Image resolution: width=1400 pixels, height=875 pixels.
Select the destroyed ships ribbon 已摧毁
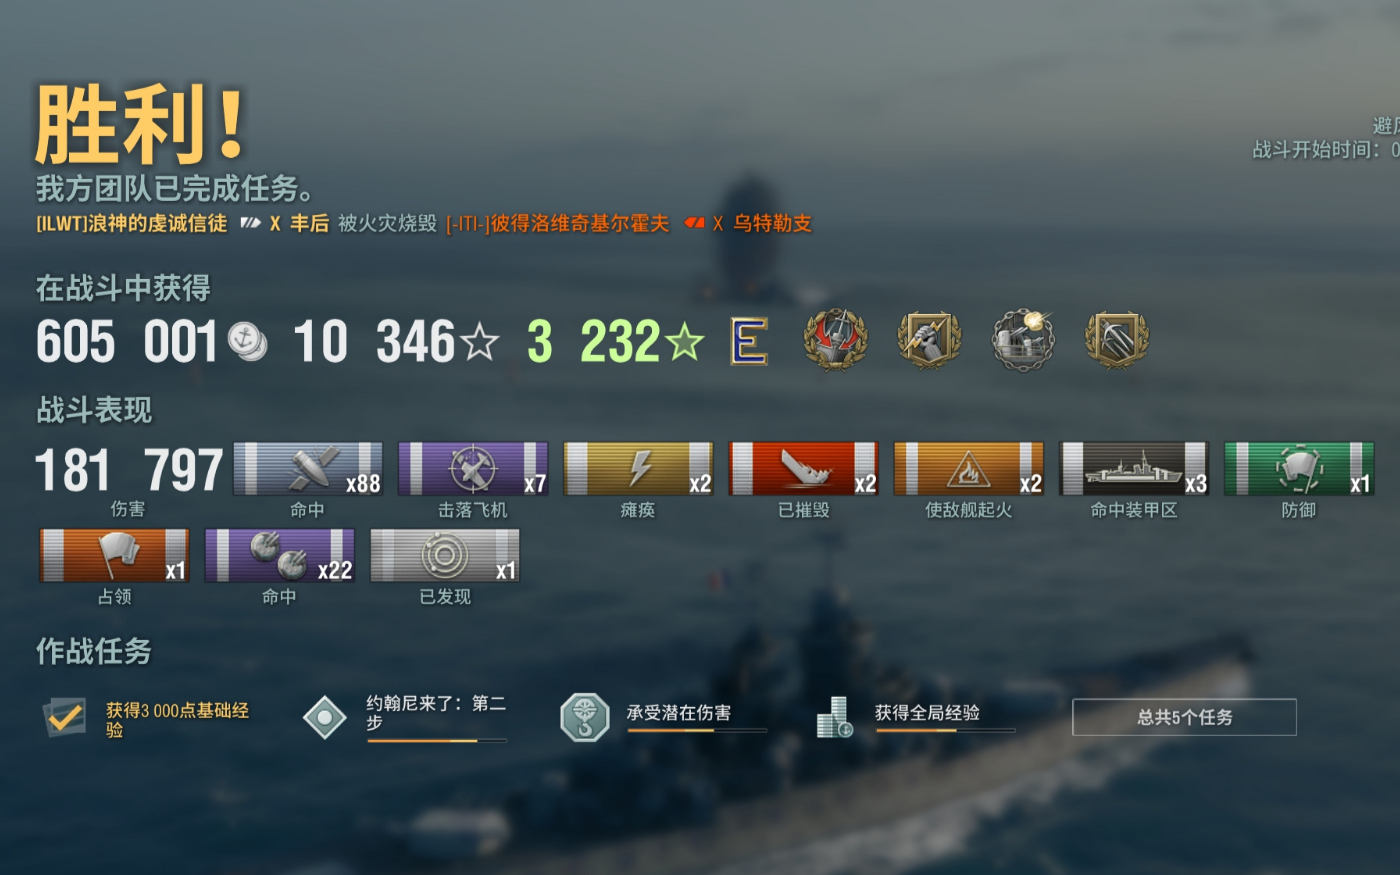point(804,469)
